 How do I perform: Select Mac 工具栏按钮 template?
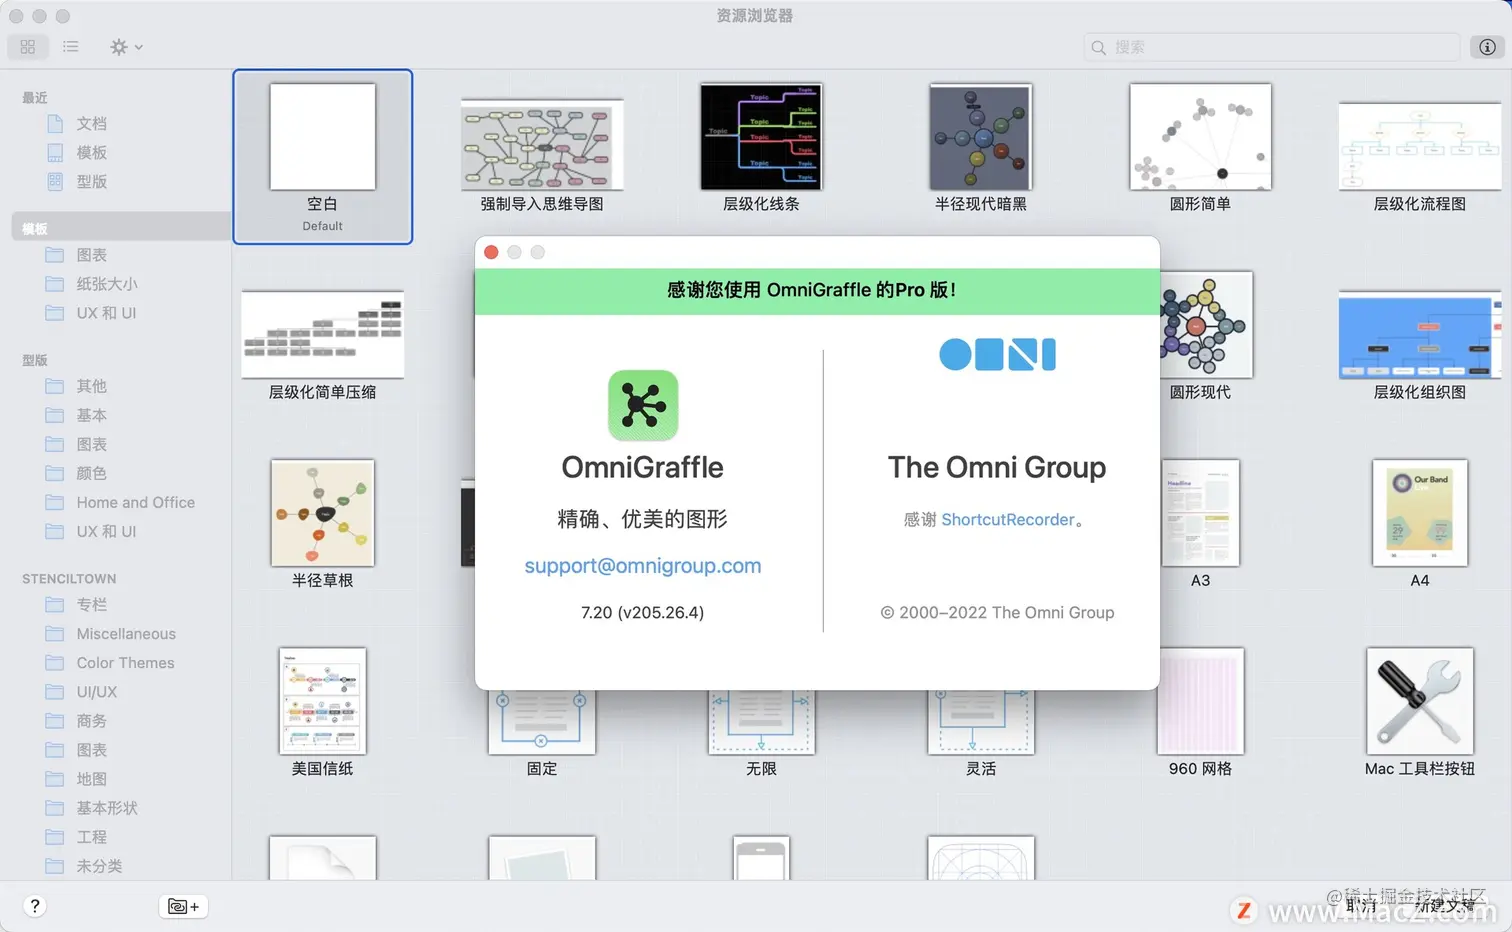pos(1419,701)
